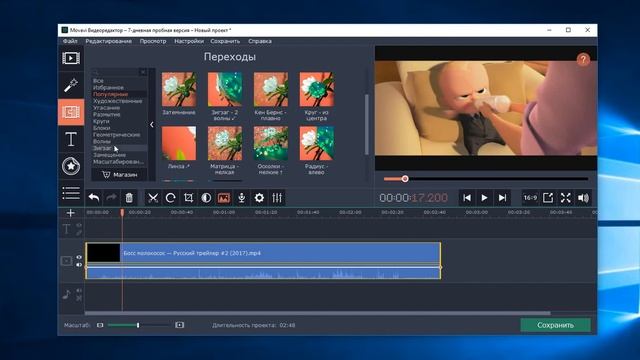Rotate the clip with the rotate icon

pyautogui.click(x=171, y=198)
